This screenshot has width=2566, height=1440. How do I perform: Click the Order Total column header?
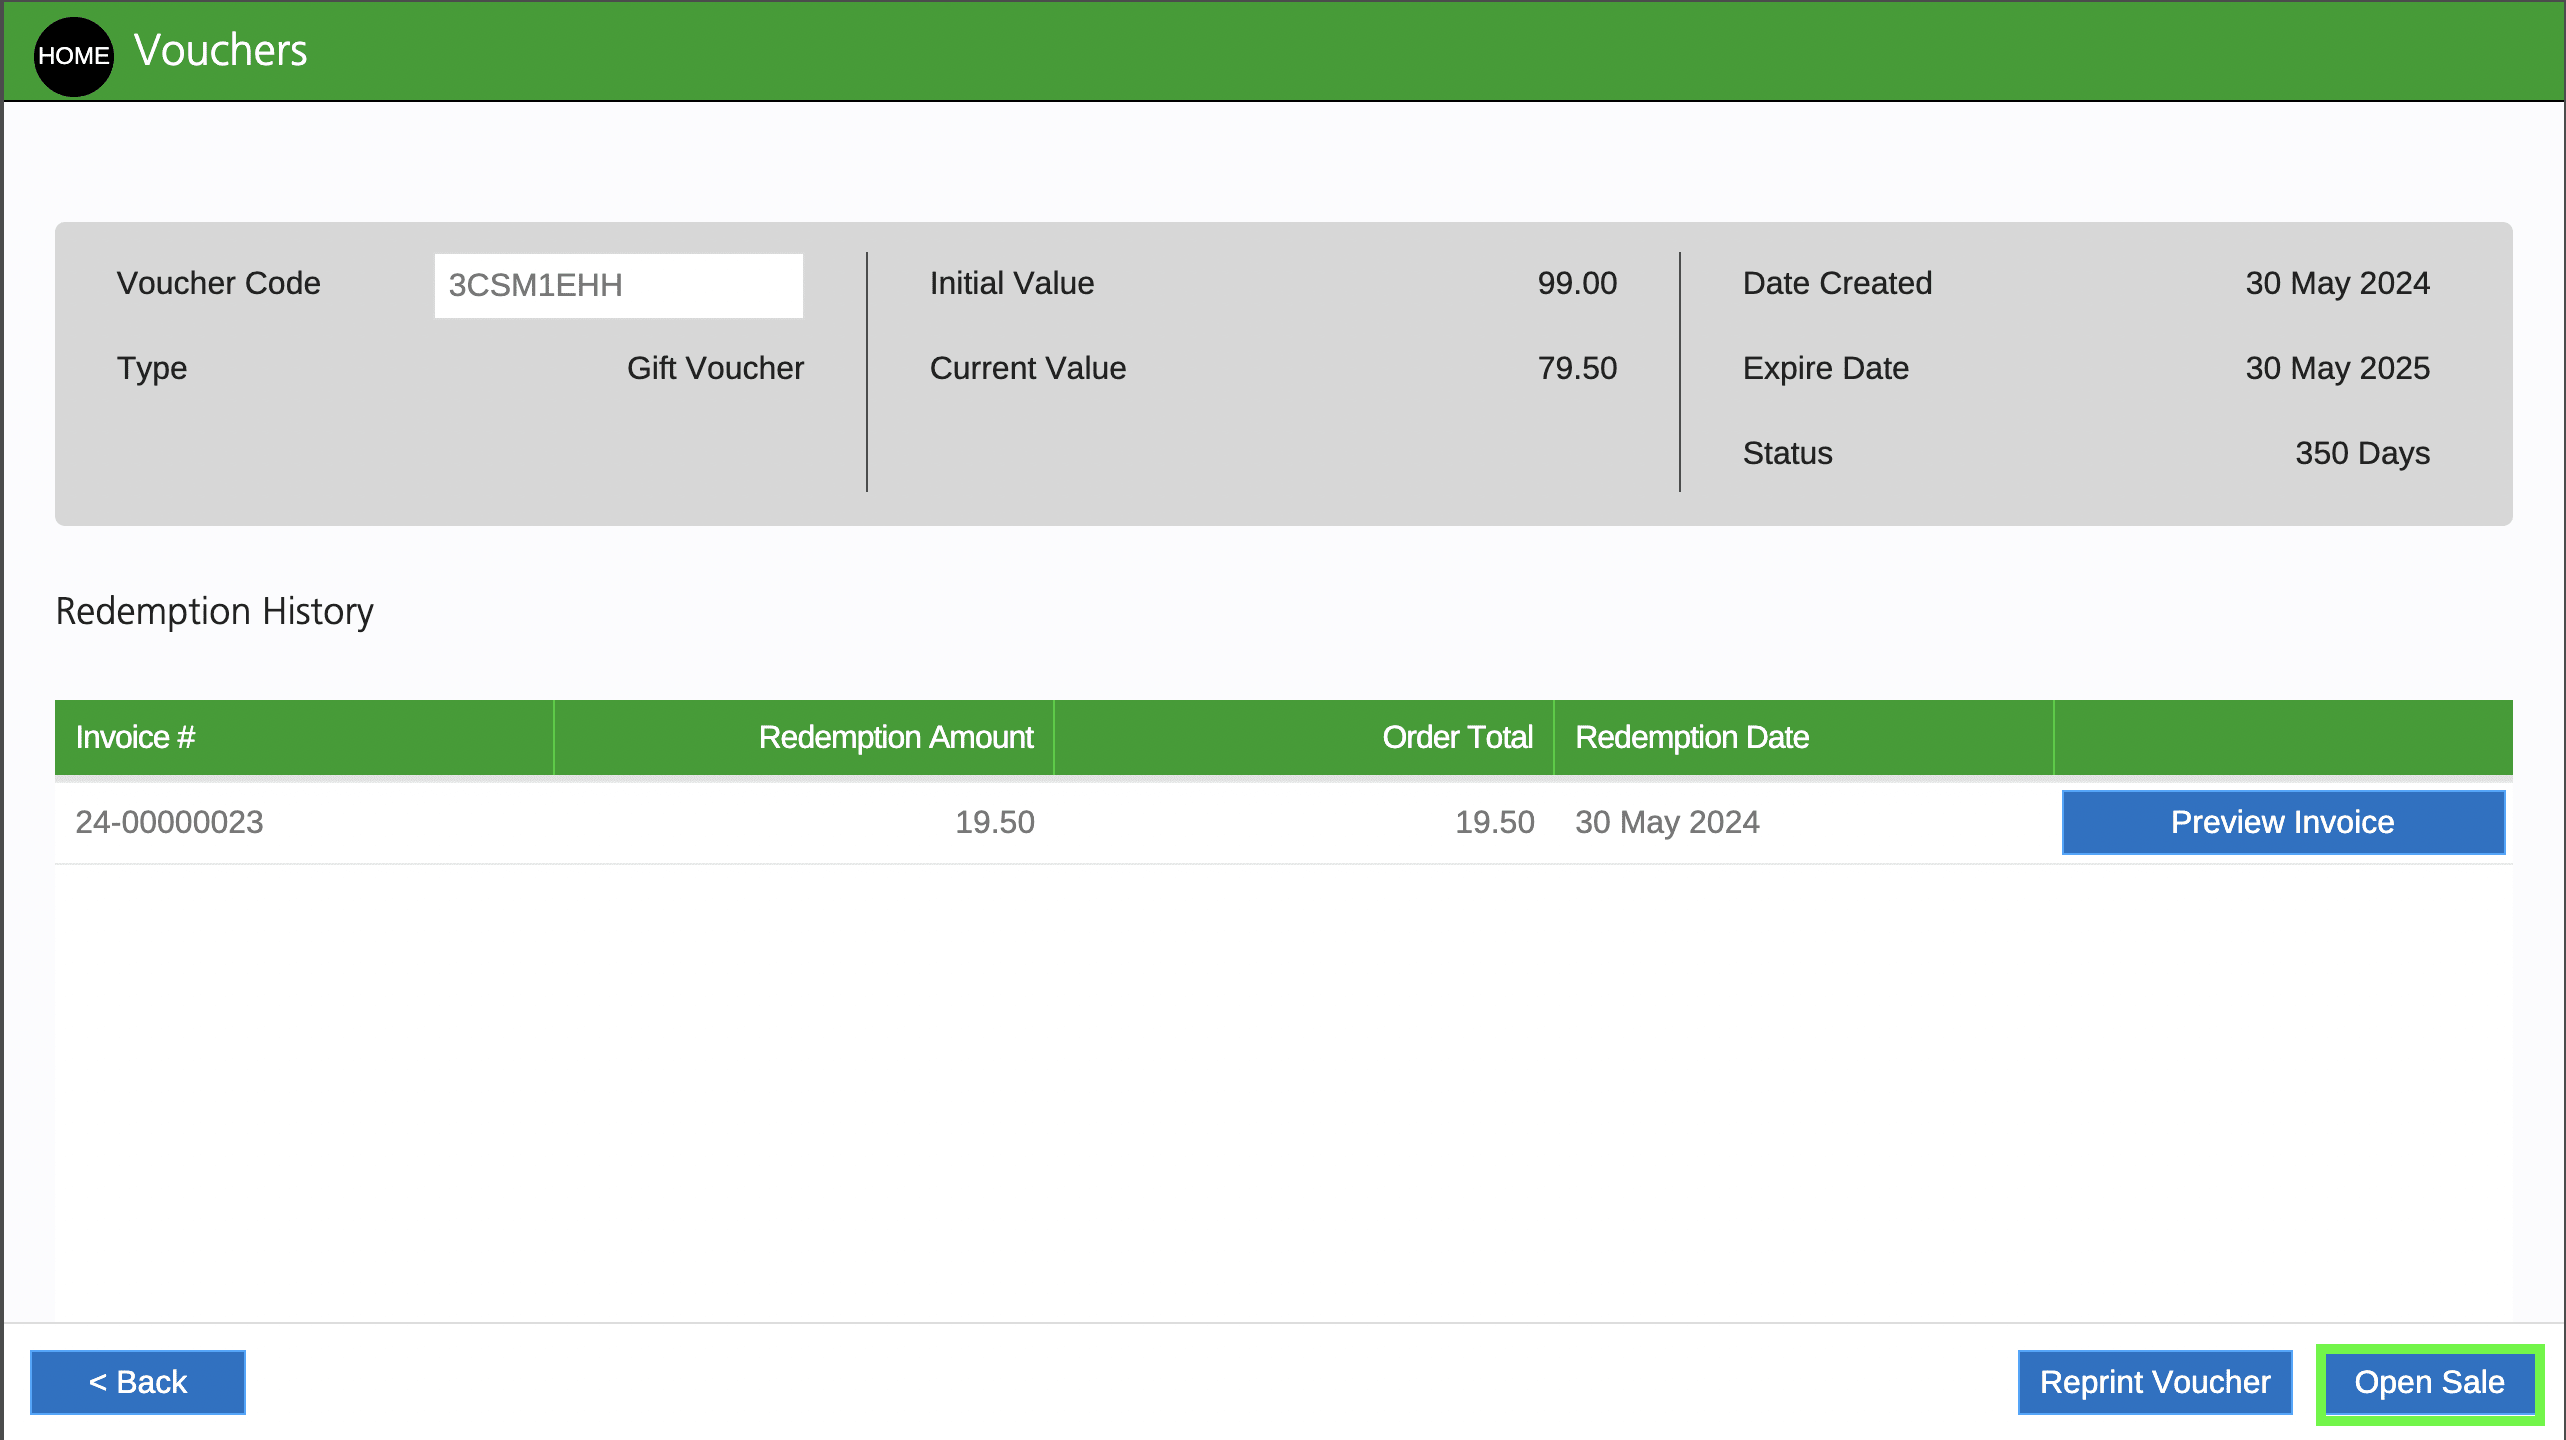click(x=1304, y=737)
